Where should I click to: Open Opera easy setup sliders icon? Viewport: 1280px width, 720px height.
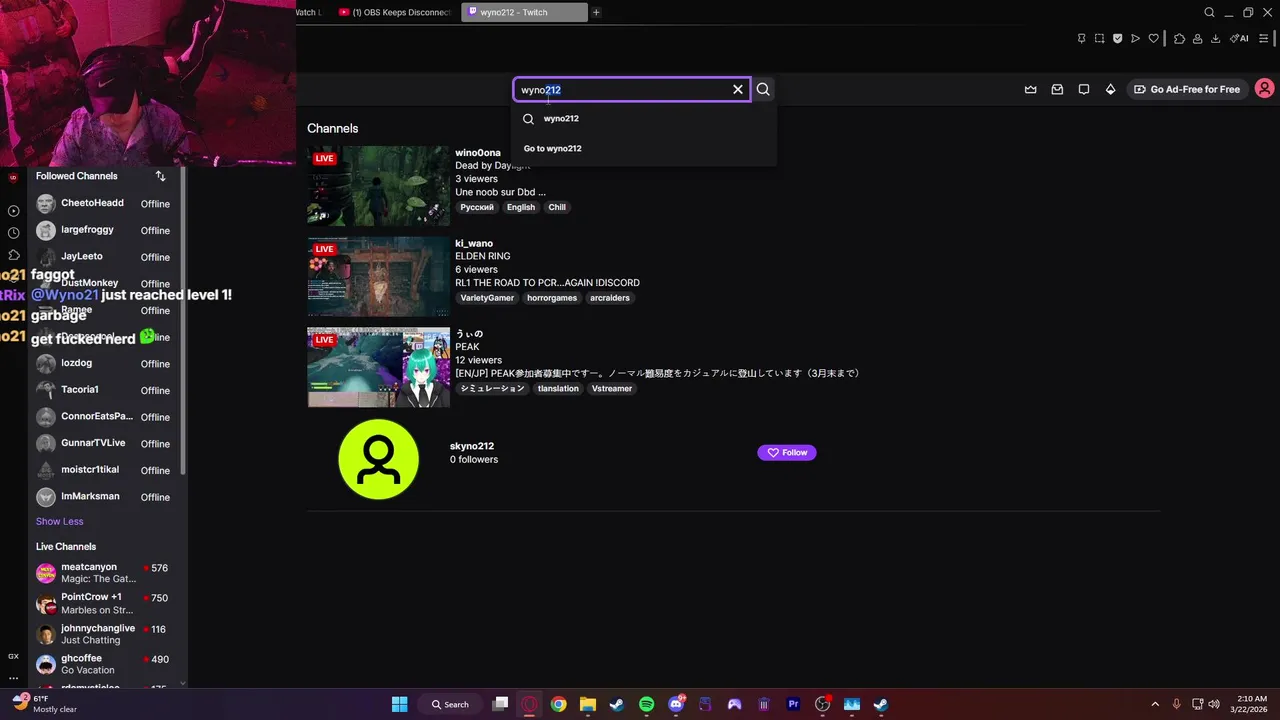coord(1264,39)
